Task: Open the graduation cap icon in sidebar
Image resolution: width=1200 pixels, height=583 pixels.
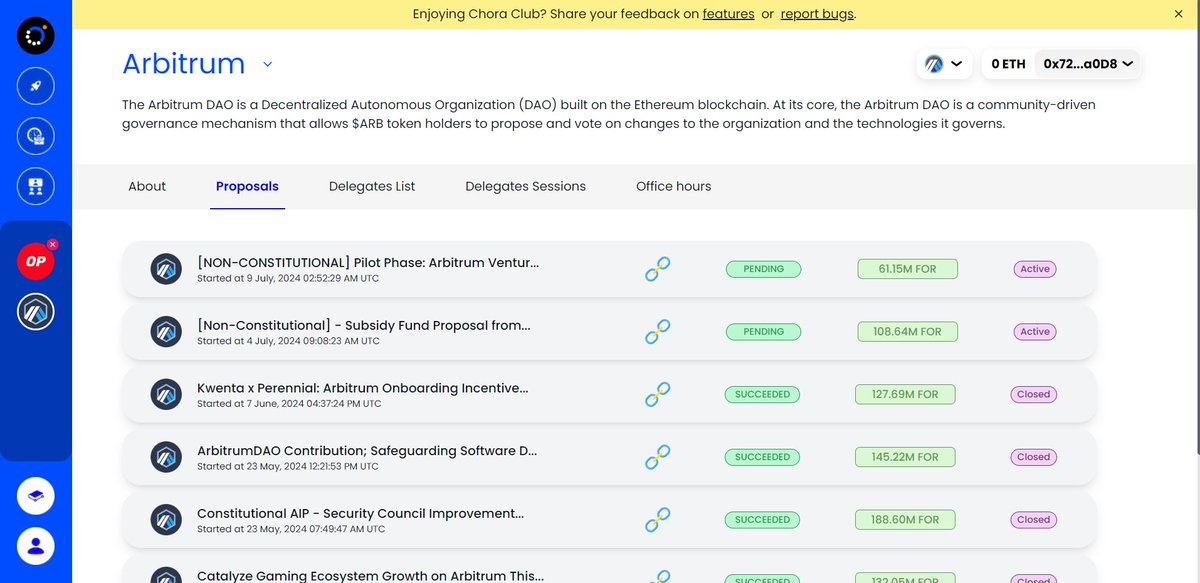Action: 36,495
